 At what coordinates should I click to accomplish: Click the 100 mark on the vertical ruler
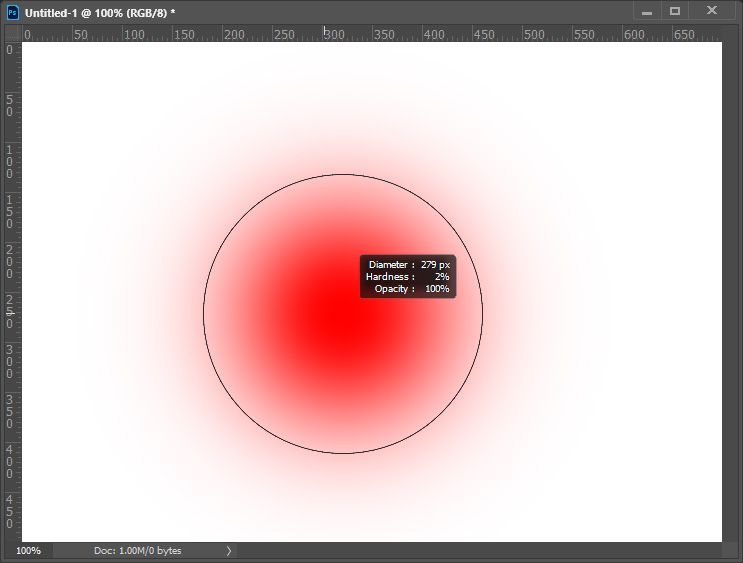pos(9,162)
